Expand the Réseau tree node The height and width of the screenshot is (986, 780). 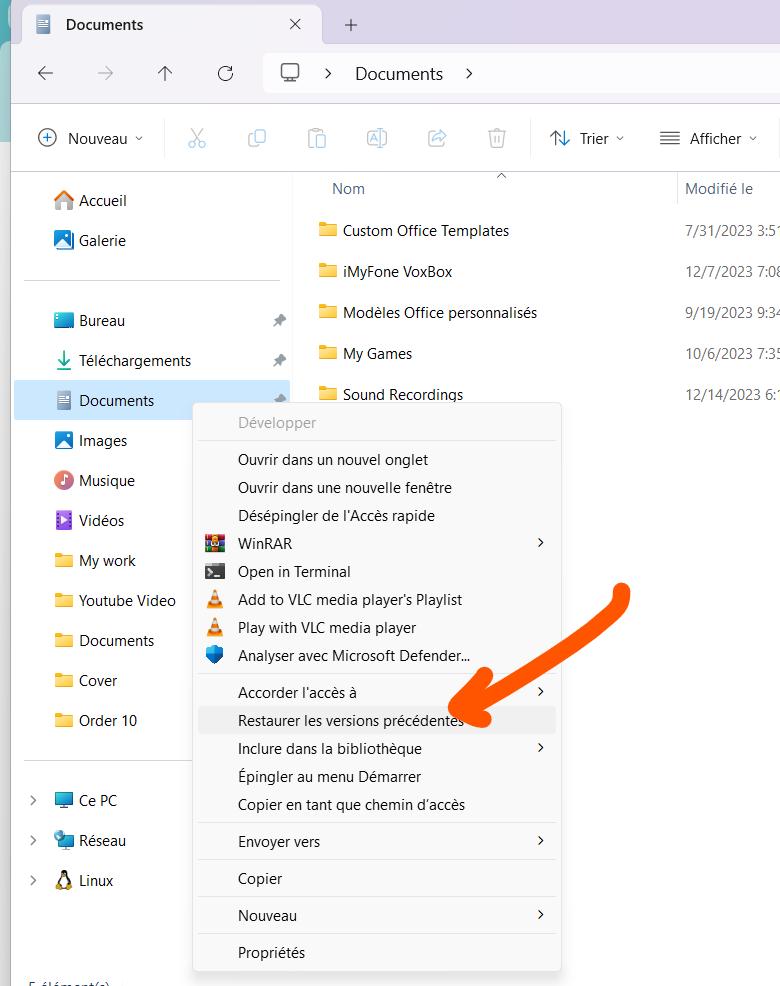point(33,841)
